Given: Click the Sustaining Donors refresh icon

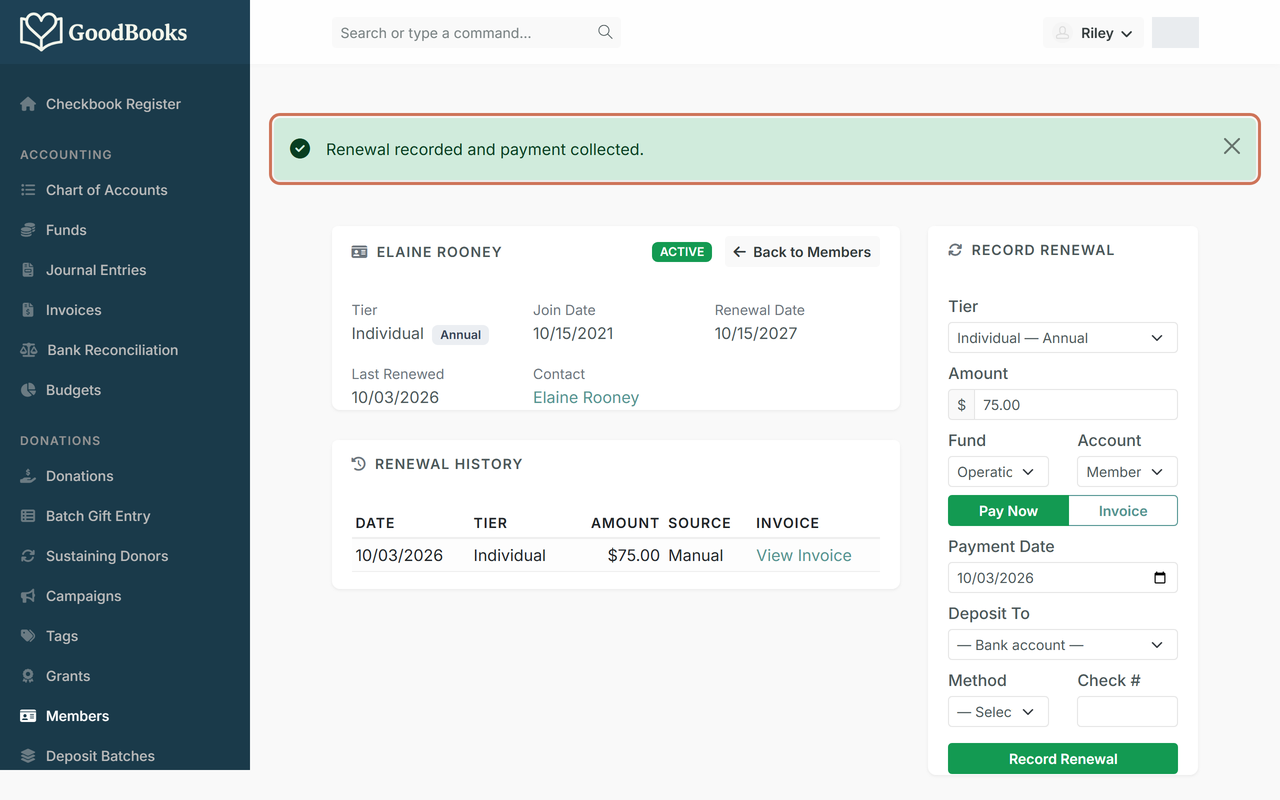Looking at the screenshot, I should [28, 556].
